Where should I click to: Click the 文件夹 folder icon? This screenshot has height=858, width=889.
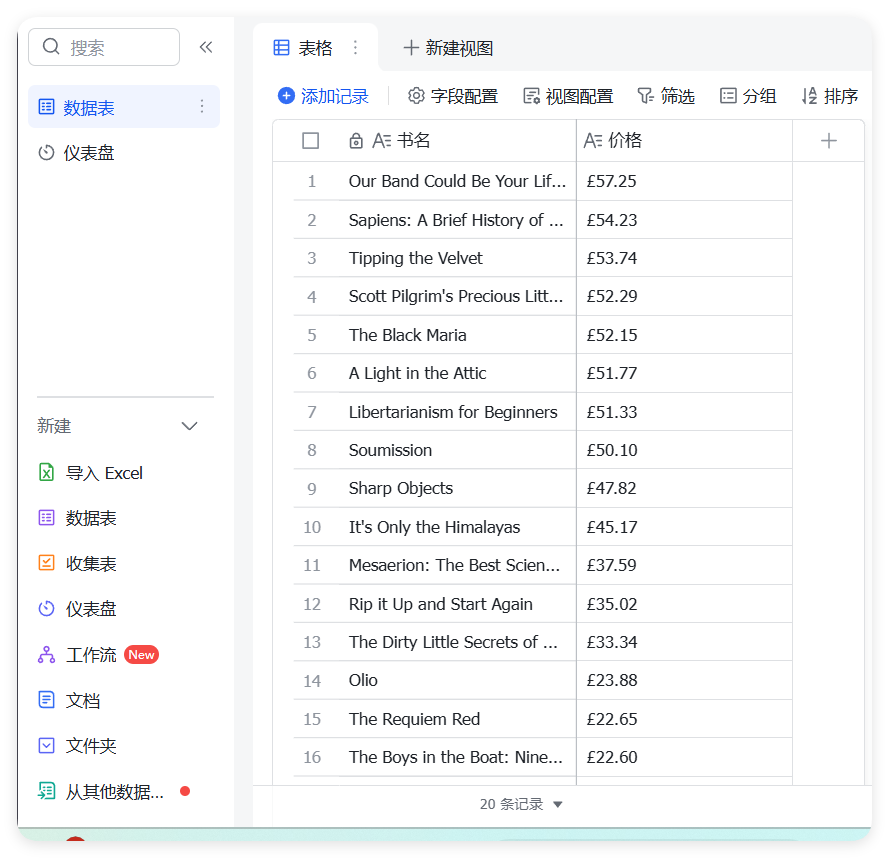[46, 745]
